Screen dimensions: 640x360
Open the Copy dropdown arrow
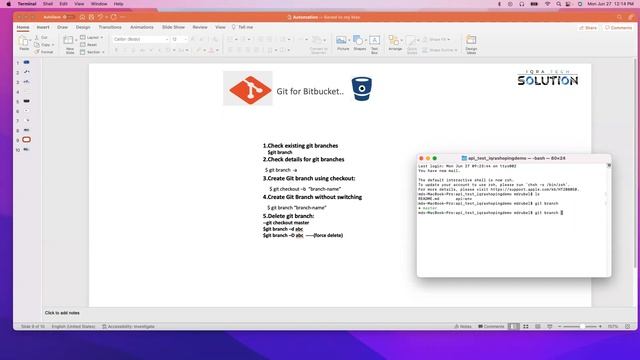pyautogui.click(x=53, y=45)
